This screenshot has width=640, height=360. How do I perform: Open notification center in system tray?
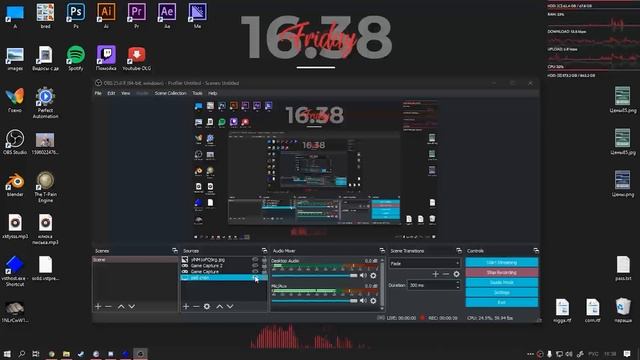[x=627, y=354]
